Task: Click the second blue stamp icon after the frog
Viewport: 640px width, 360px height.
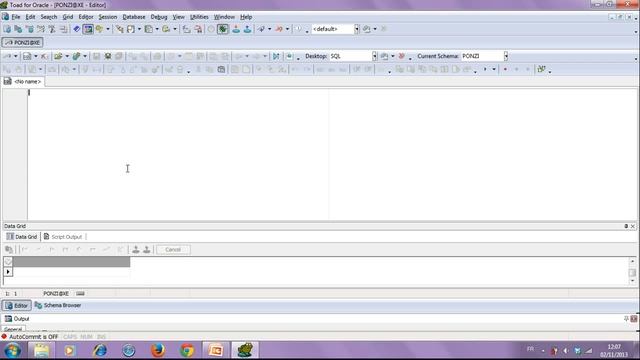Action: pos(247,29)
